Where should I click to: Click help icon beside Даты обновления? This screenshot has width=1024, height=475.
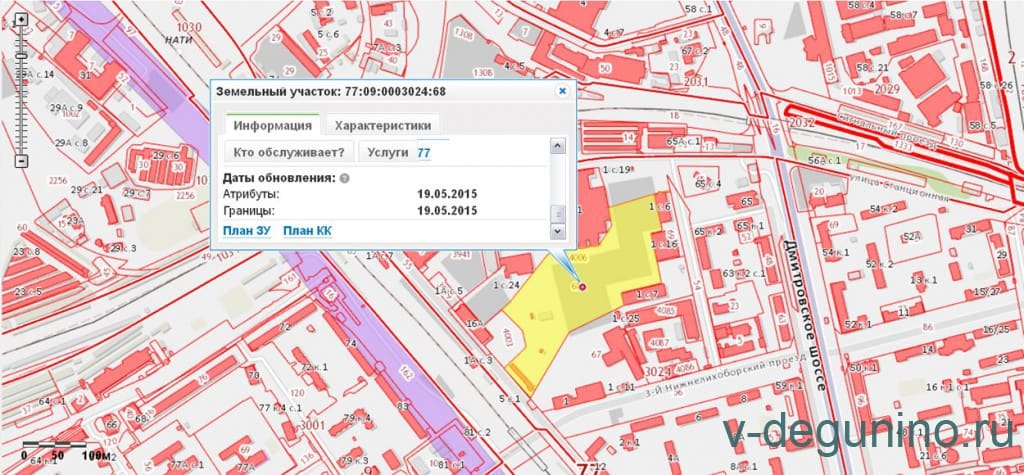point(344,178)
